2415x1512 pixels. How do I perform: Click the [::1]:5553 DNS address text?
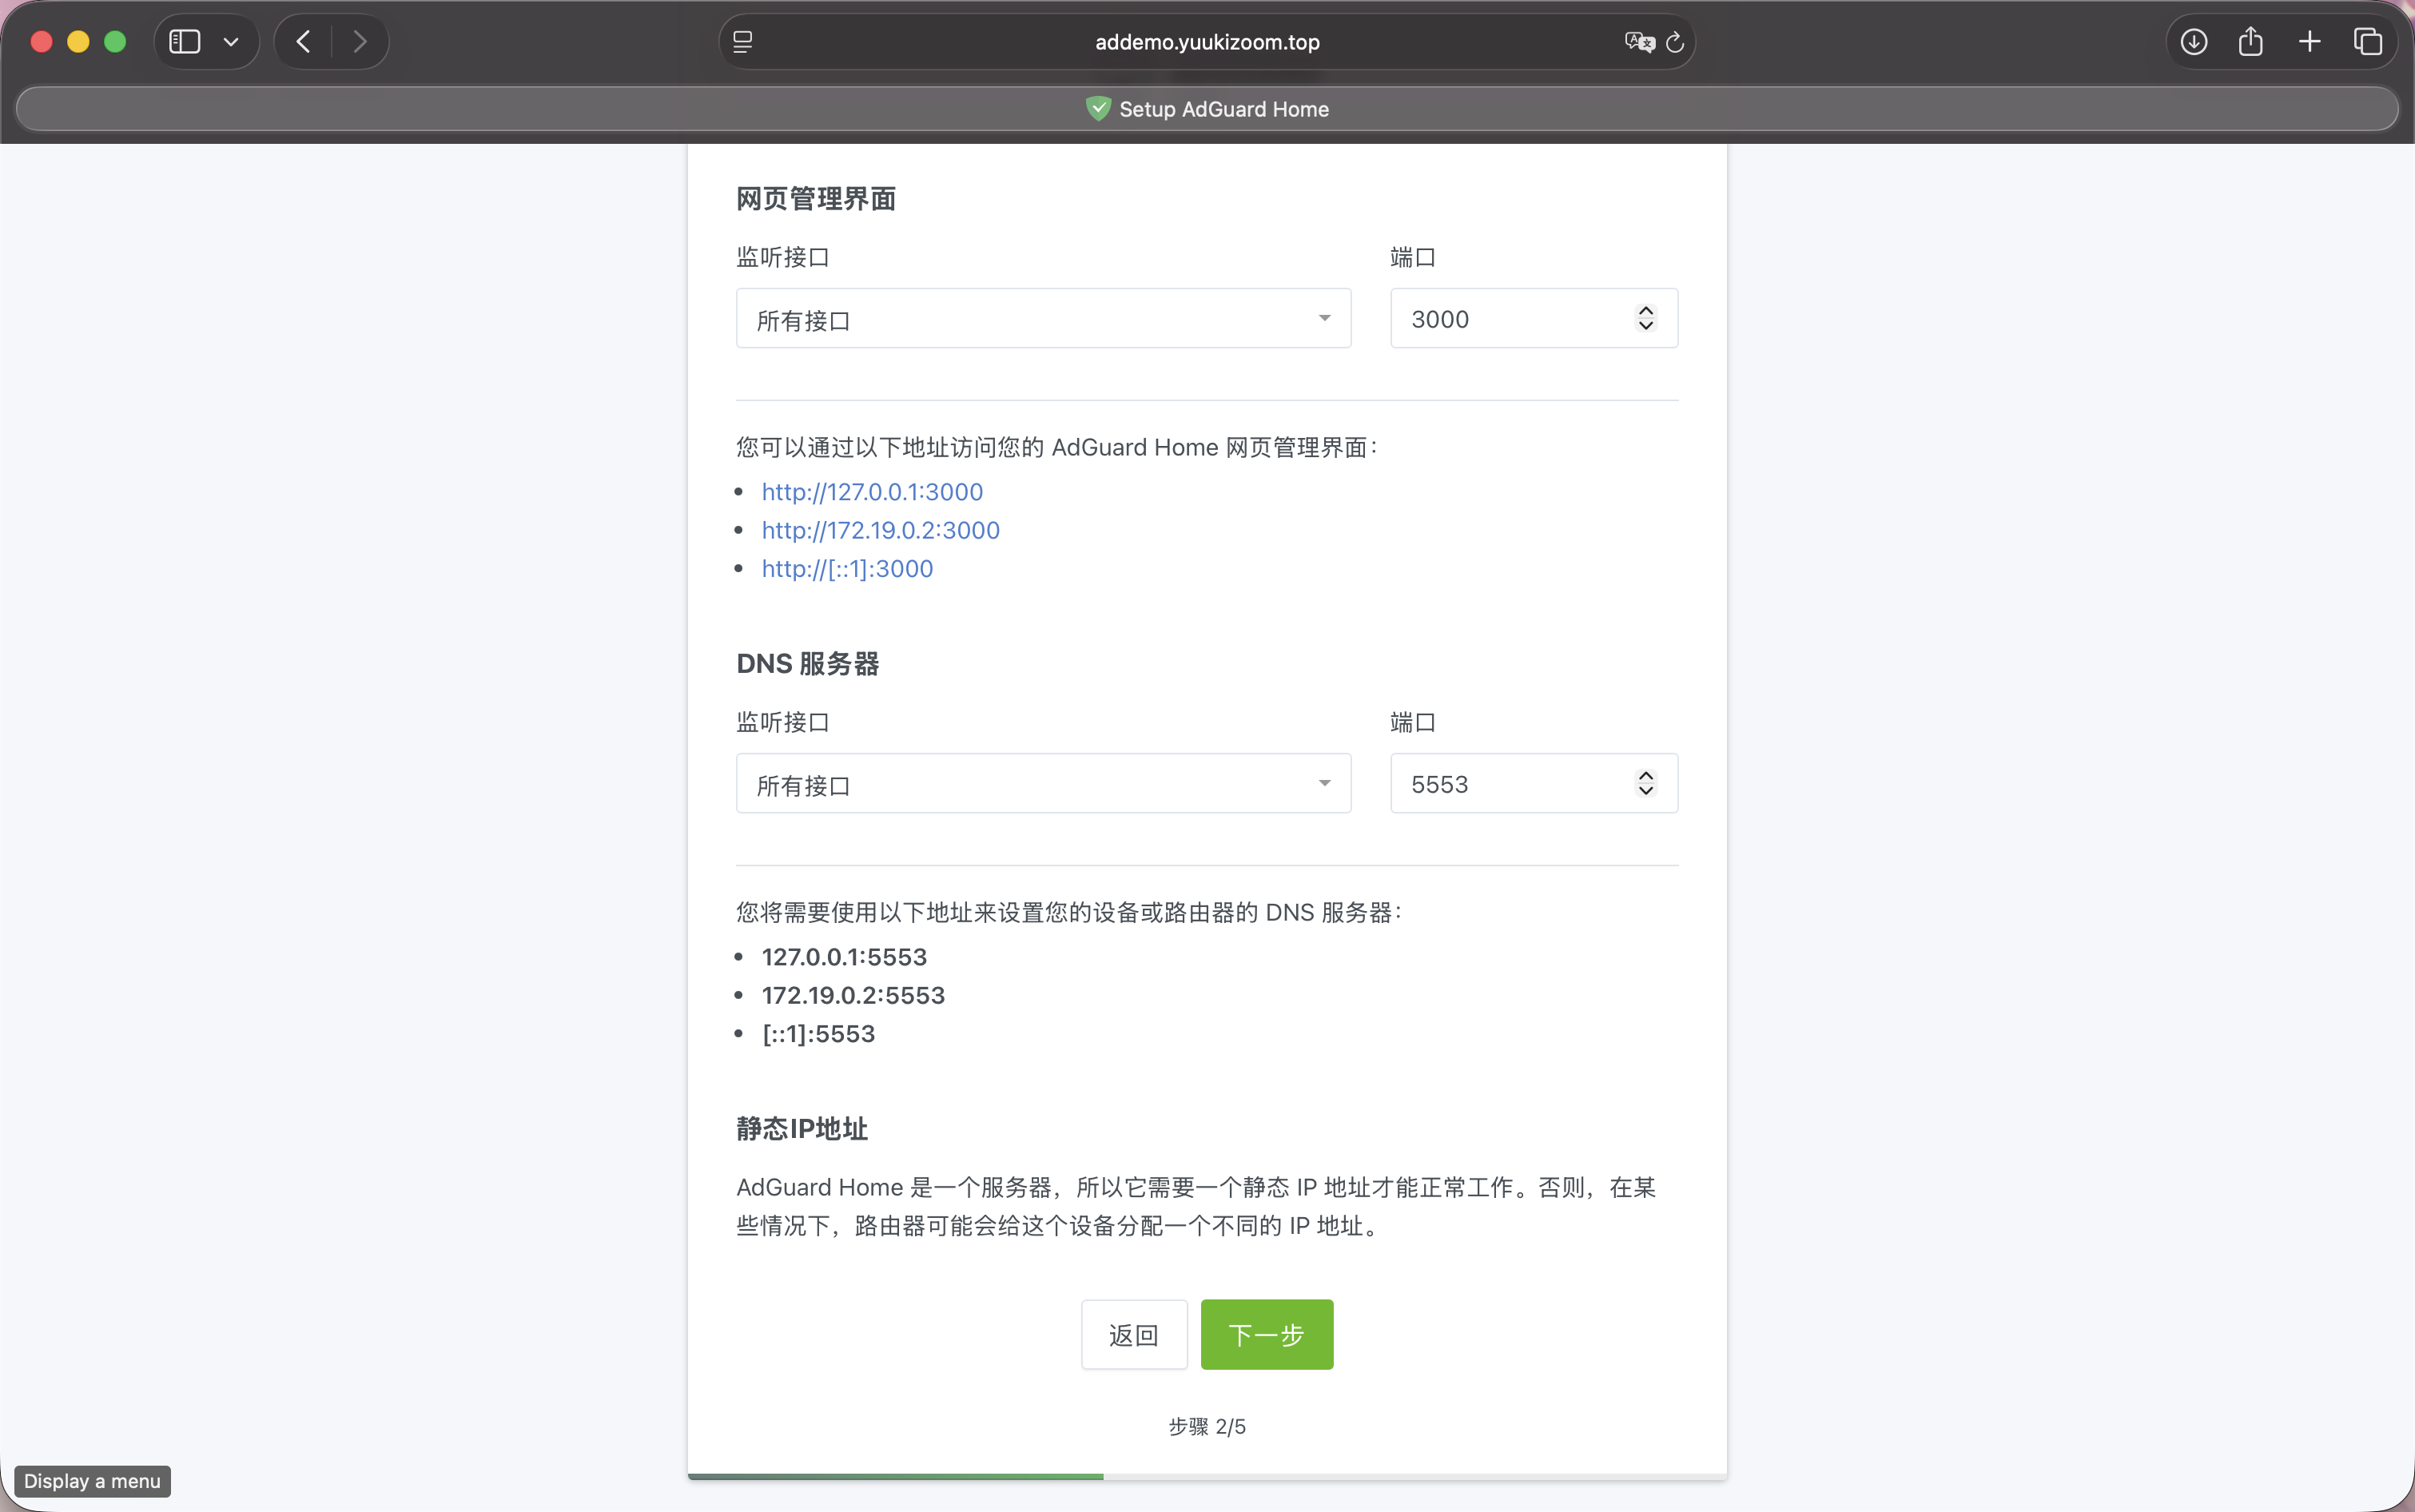[818, 1034]
